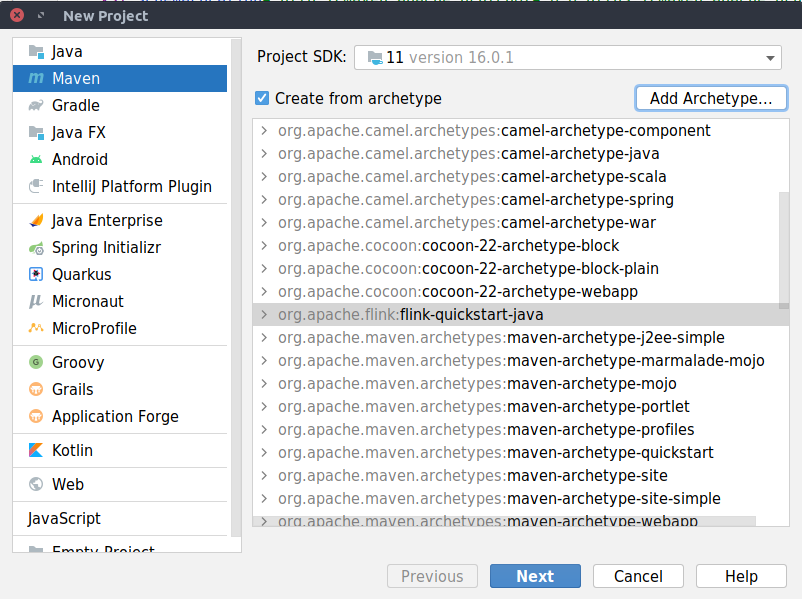The image size is (802, 599).
Task: Click the Web globe icon
Action: click(36, 484)
